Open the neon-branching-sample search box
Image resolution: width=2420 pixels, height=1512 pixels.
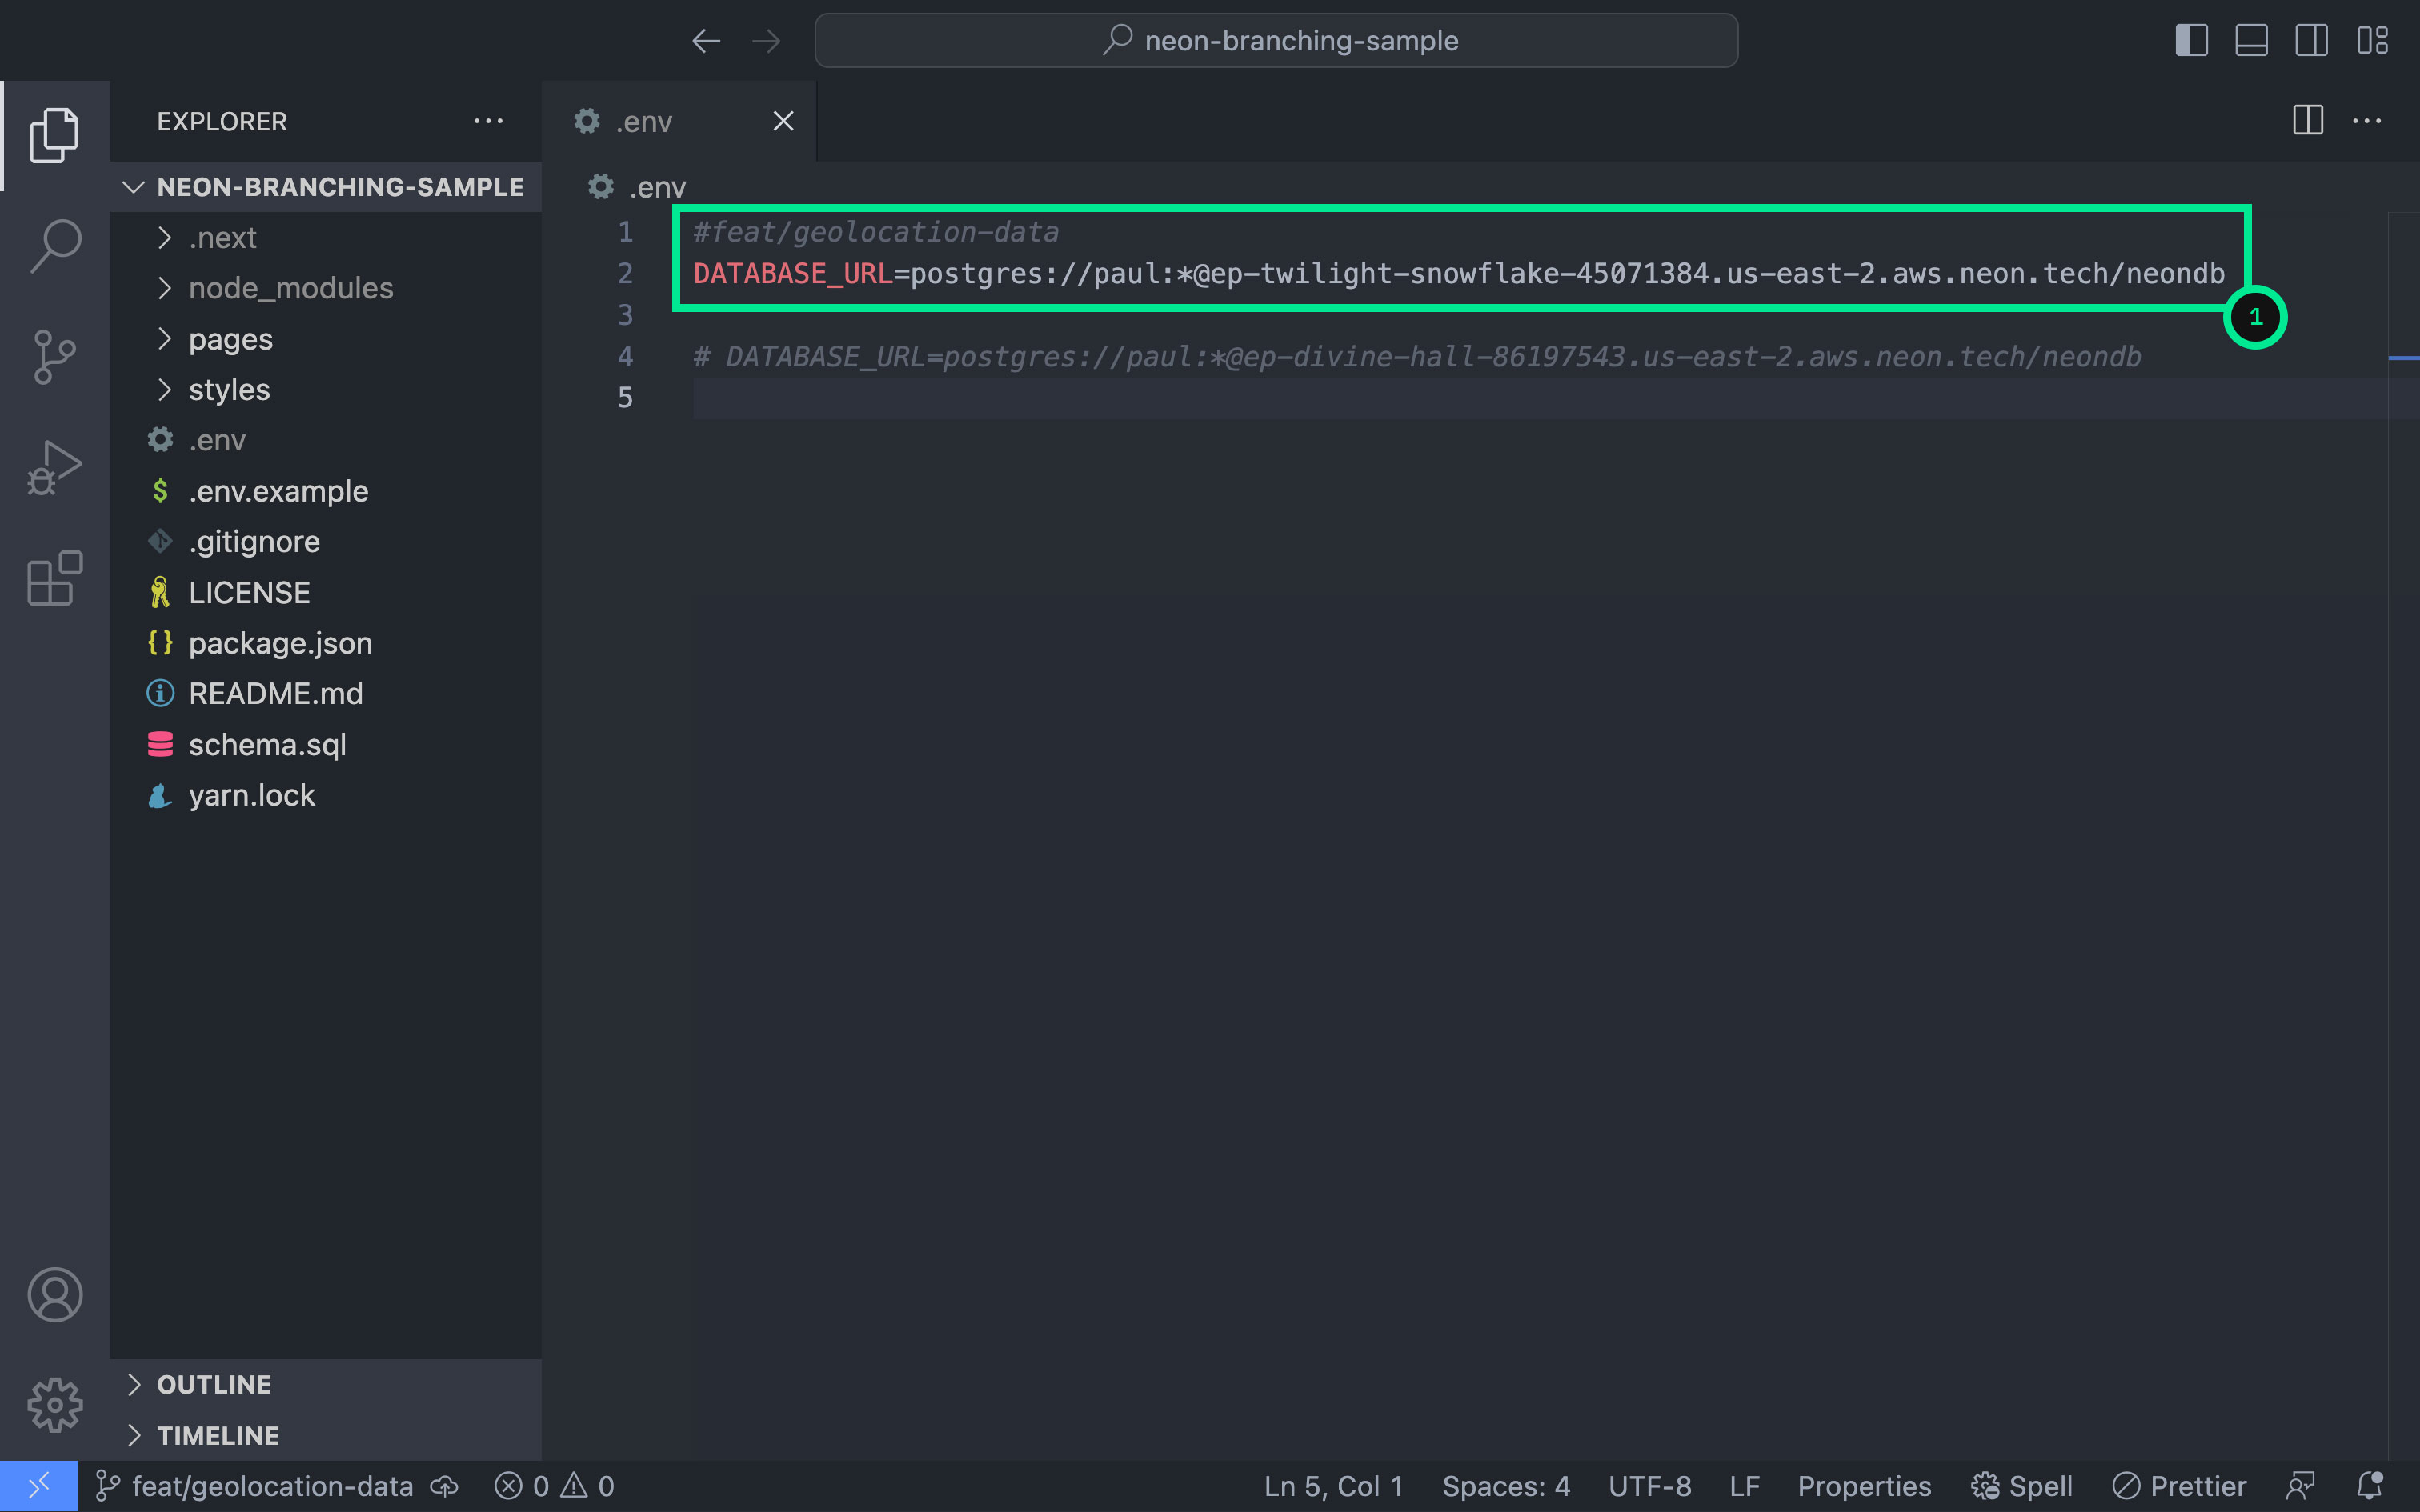click(1276, 40)
